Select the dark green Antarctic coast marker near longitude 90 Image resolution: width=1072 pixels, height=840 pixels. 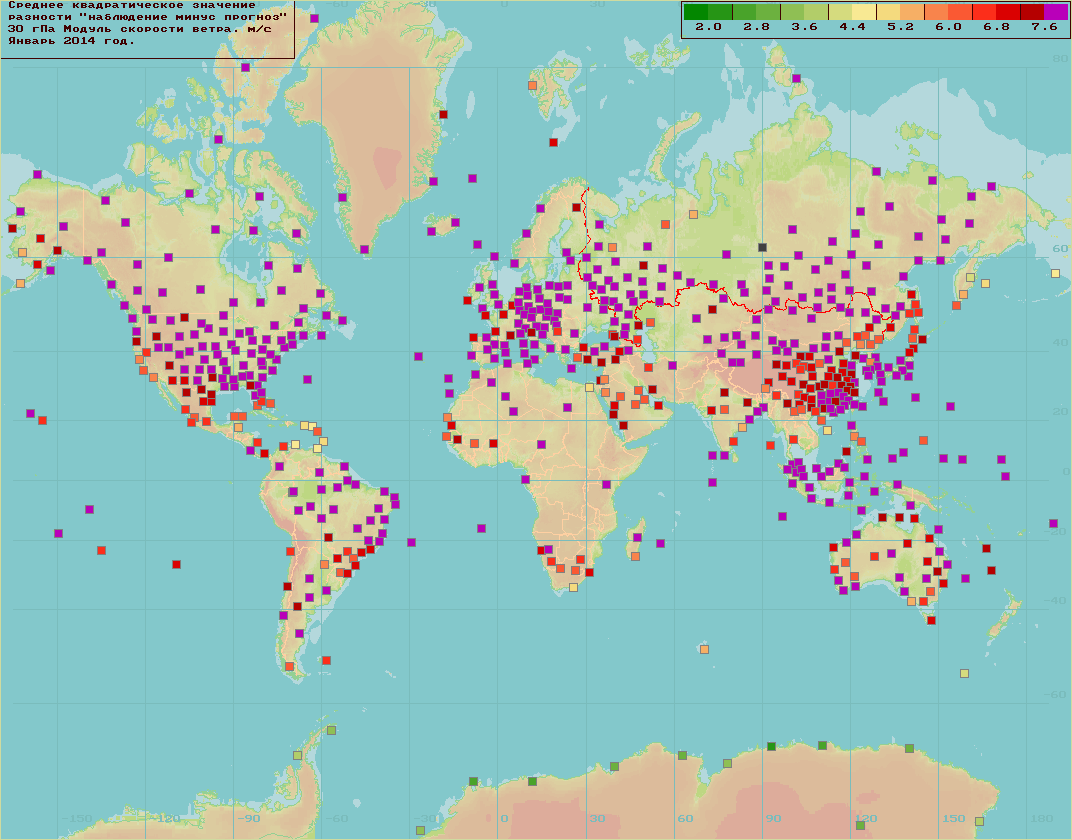[771, 746]
